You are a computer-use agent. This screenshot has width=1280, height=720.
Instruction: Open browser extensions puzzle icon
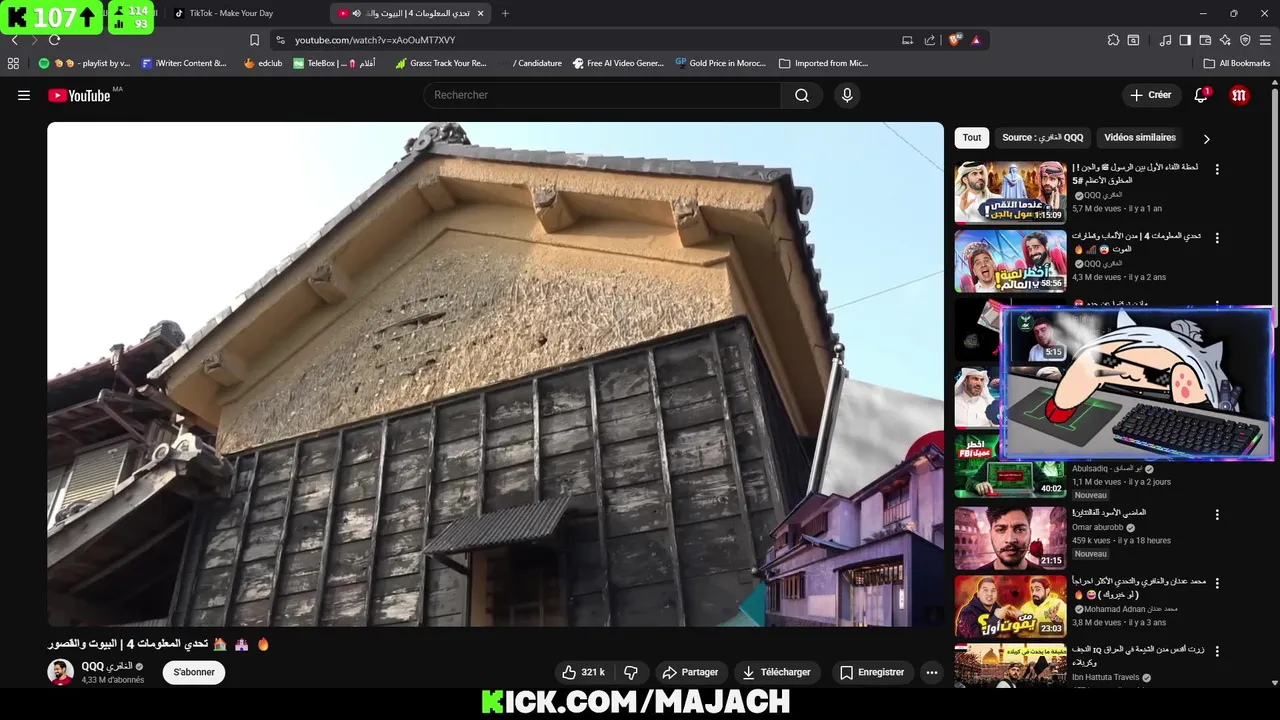tap(1113, 40)
